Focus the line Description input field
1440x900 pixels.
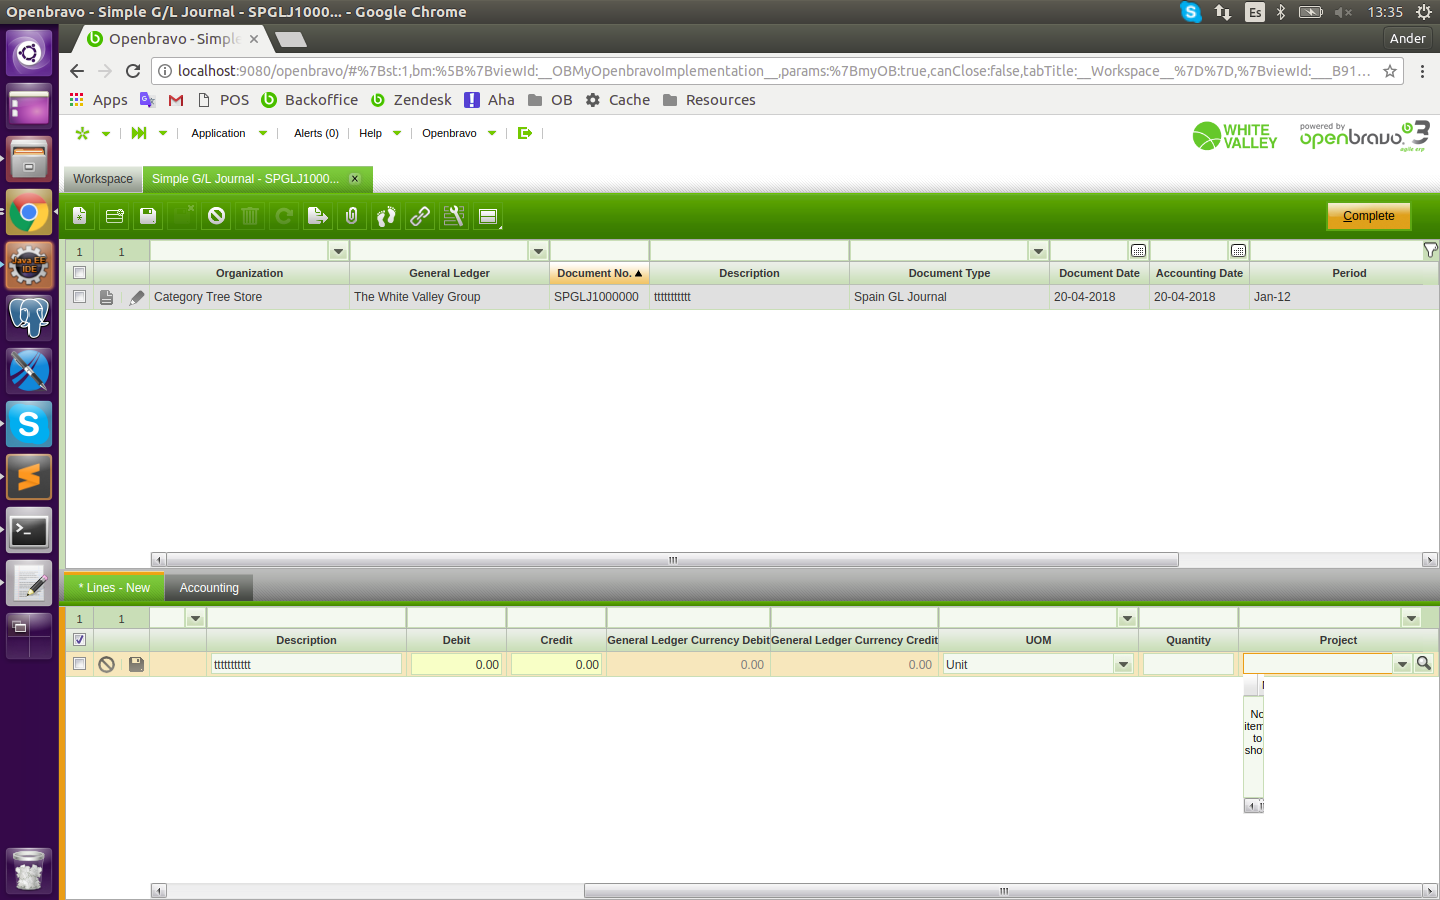306,664
